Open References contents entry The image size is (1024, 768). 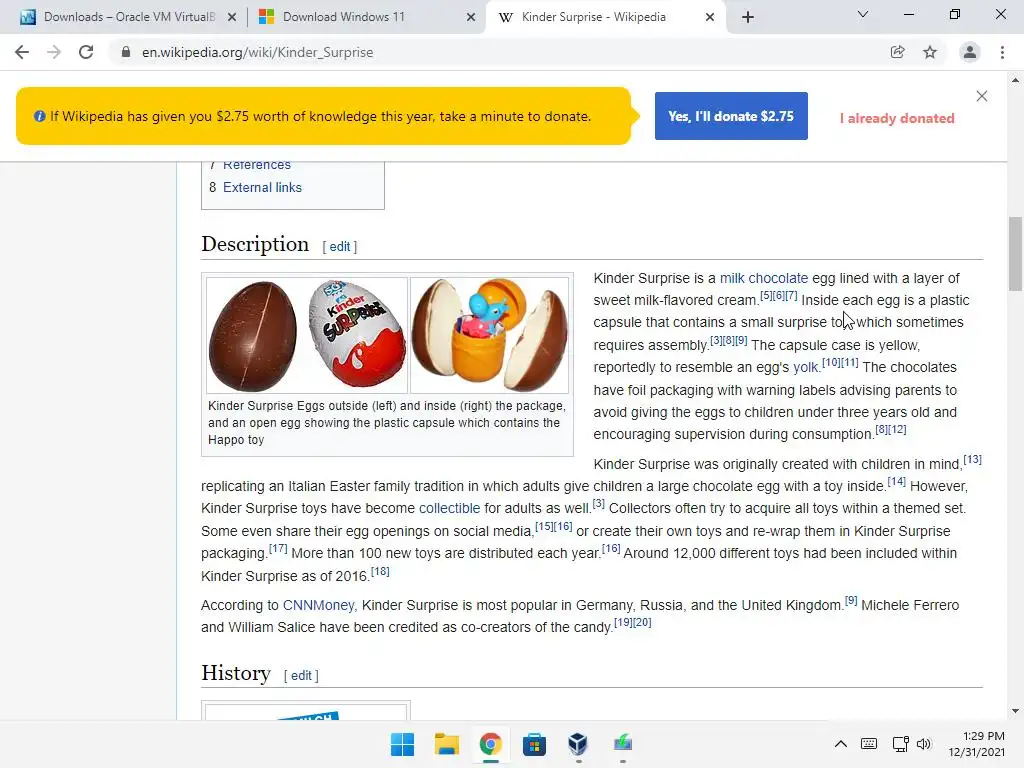pos(257,165)
